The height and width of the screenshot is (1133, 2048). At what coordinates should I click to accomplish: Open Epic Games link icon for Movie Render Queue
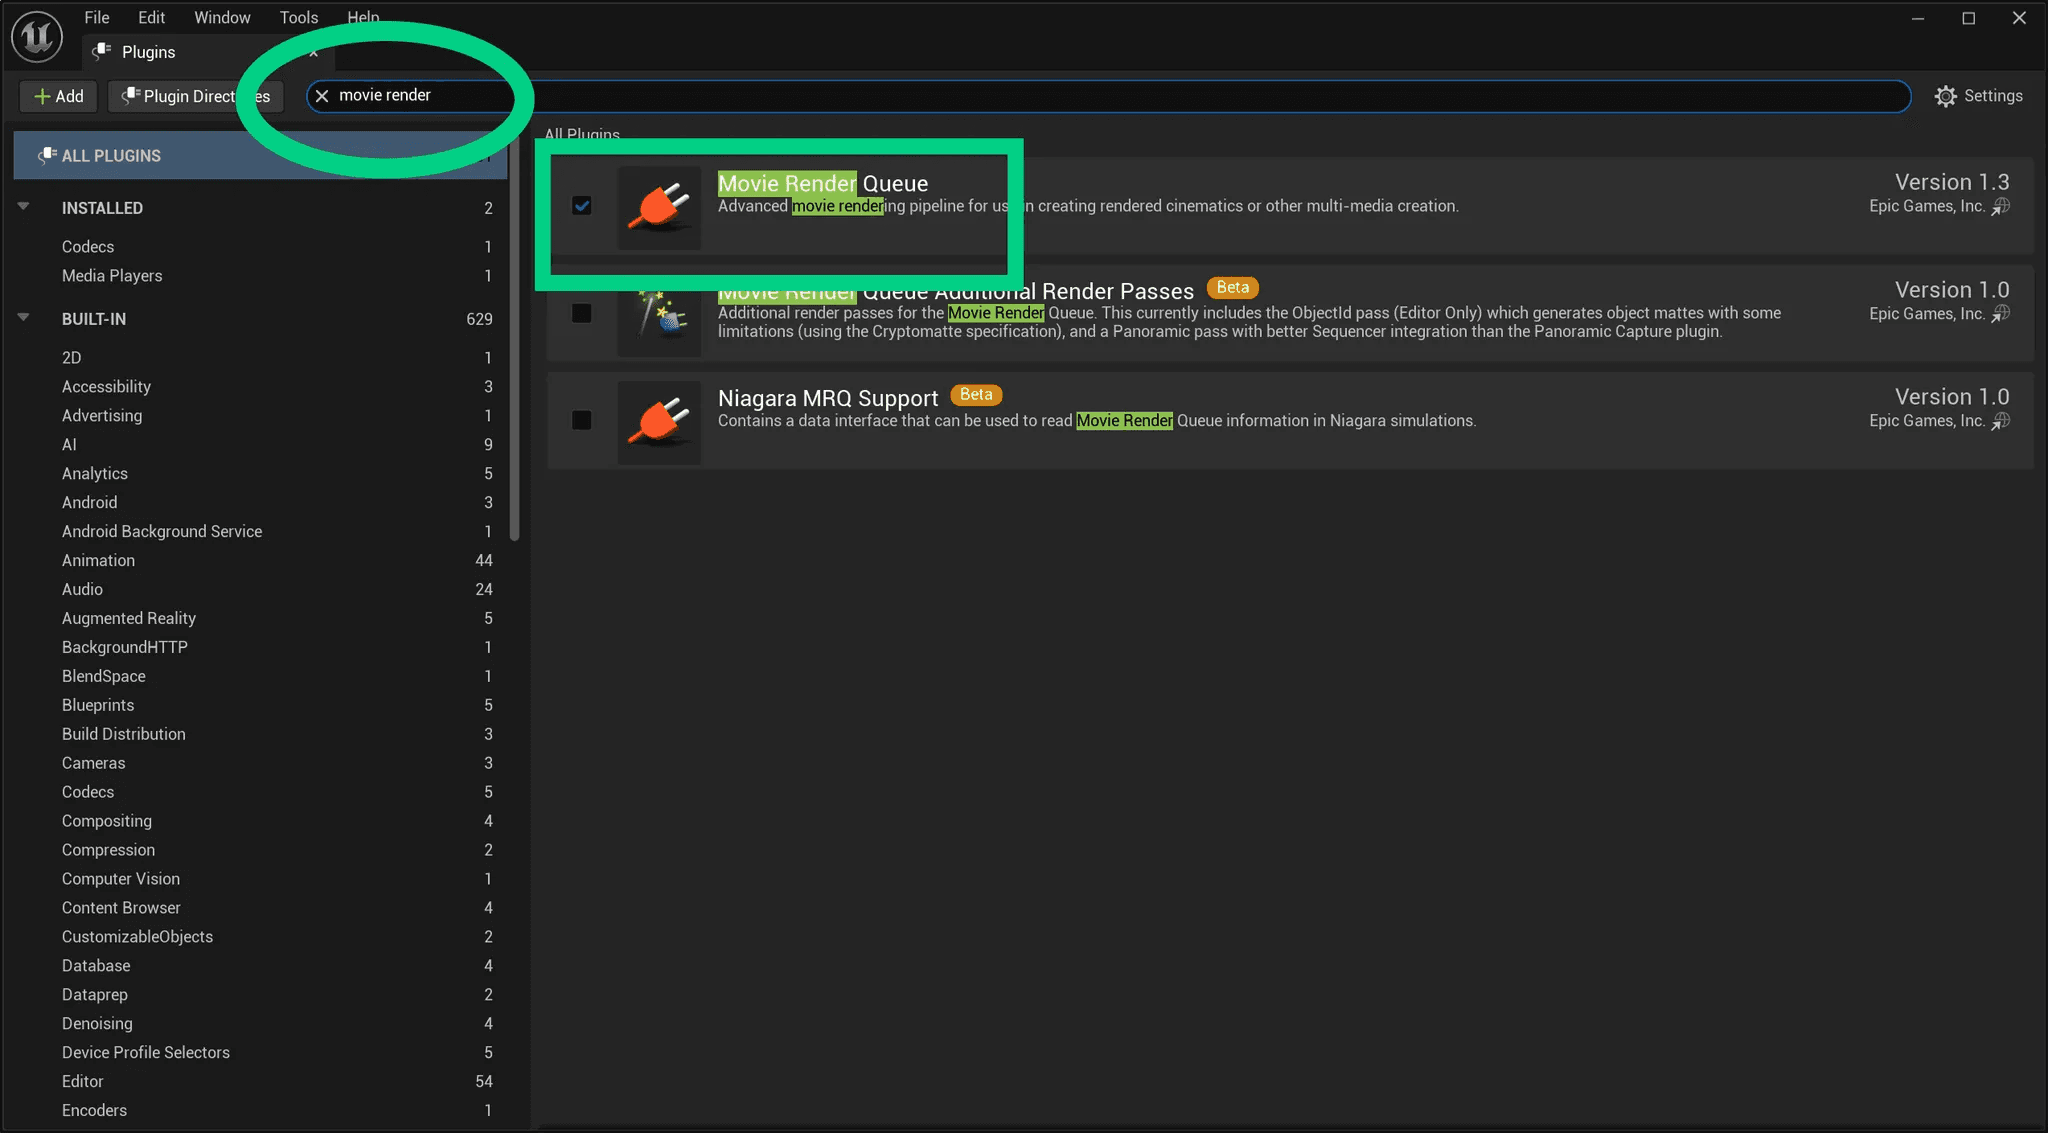(2000, 207)
